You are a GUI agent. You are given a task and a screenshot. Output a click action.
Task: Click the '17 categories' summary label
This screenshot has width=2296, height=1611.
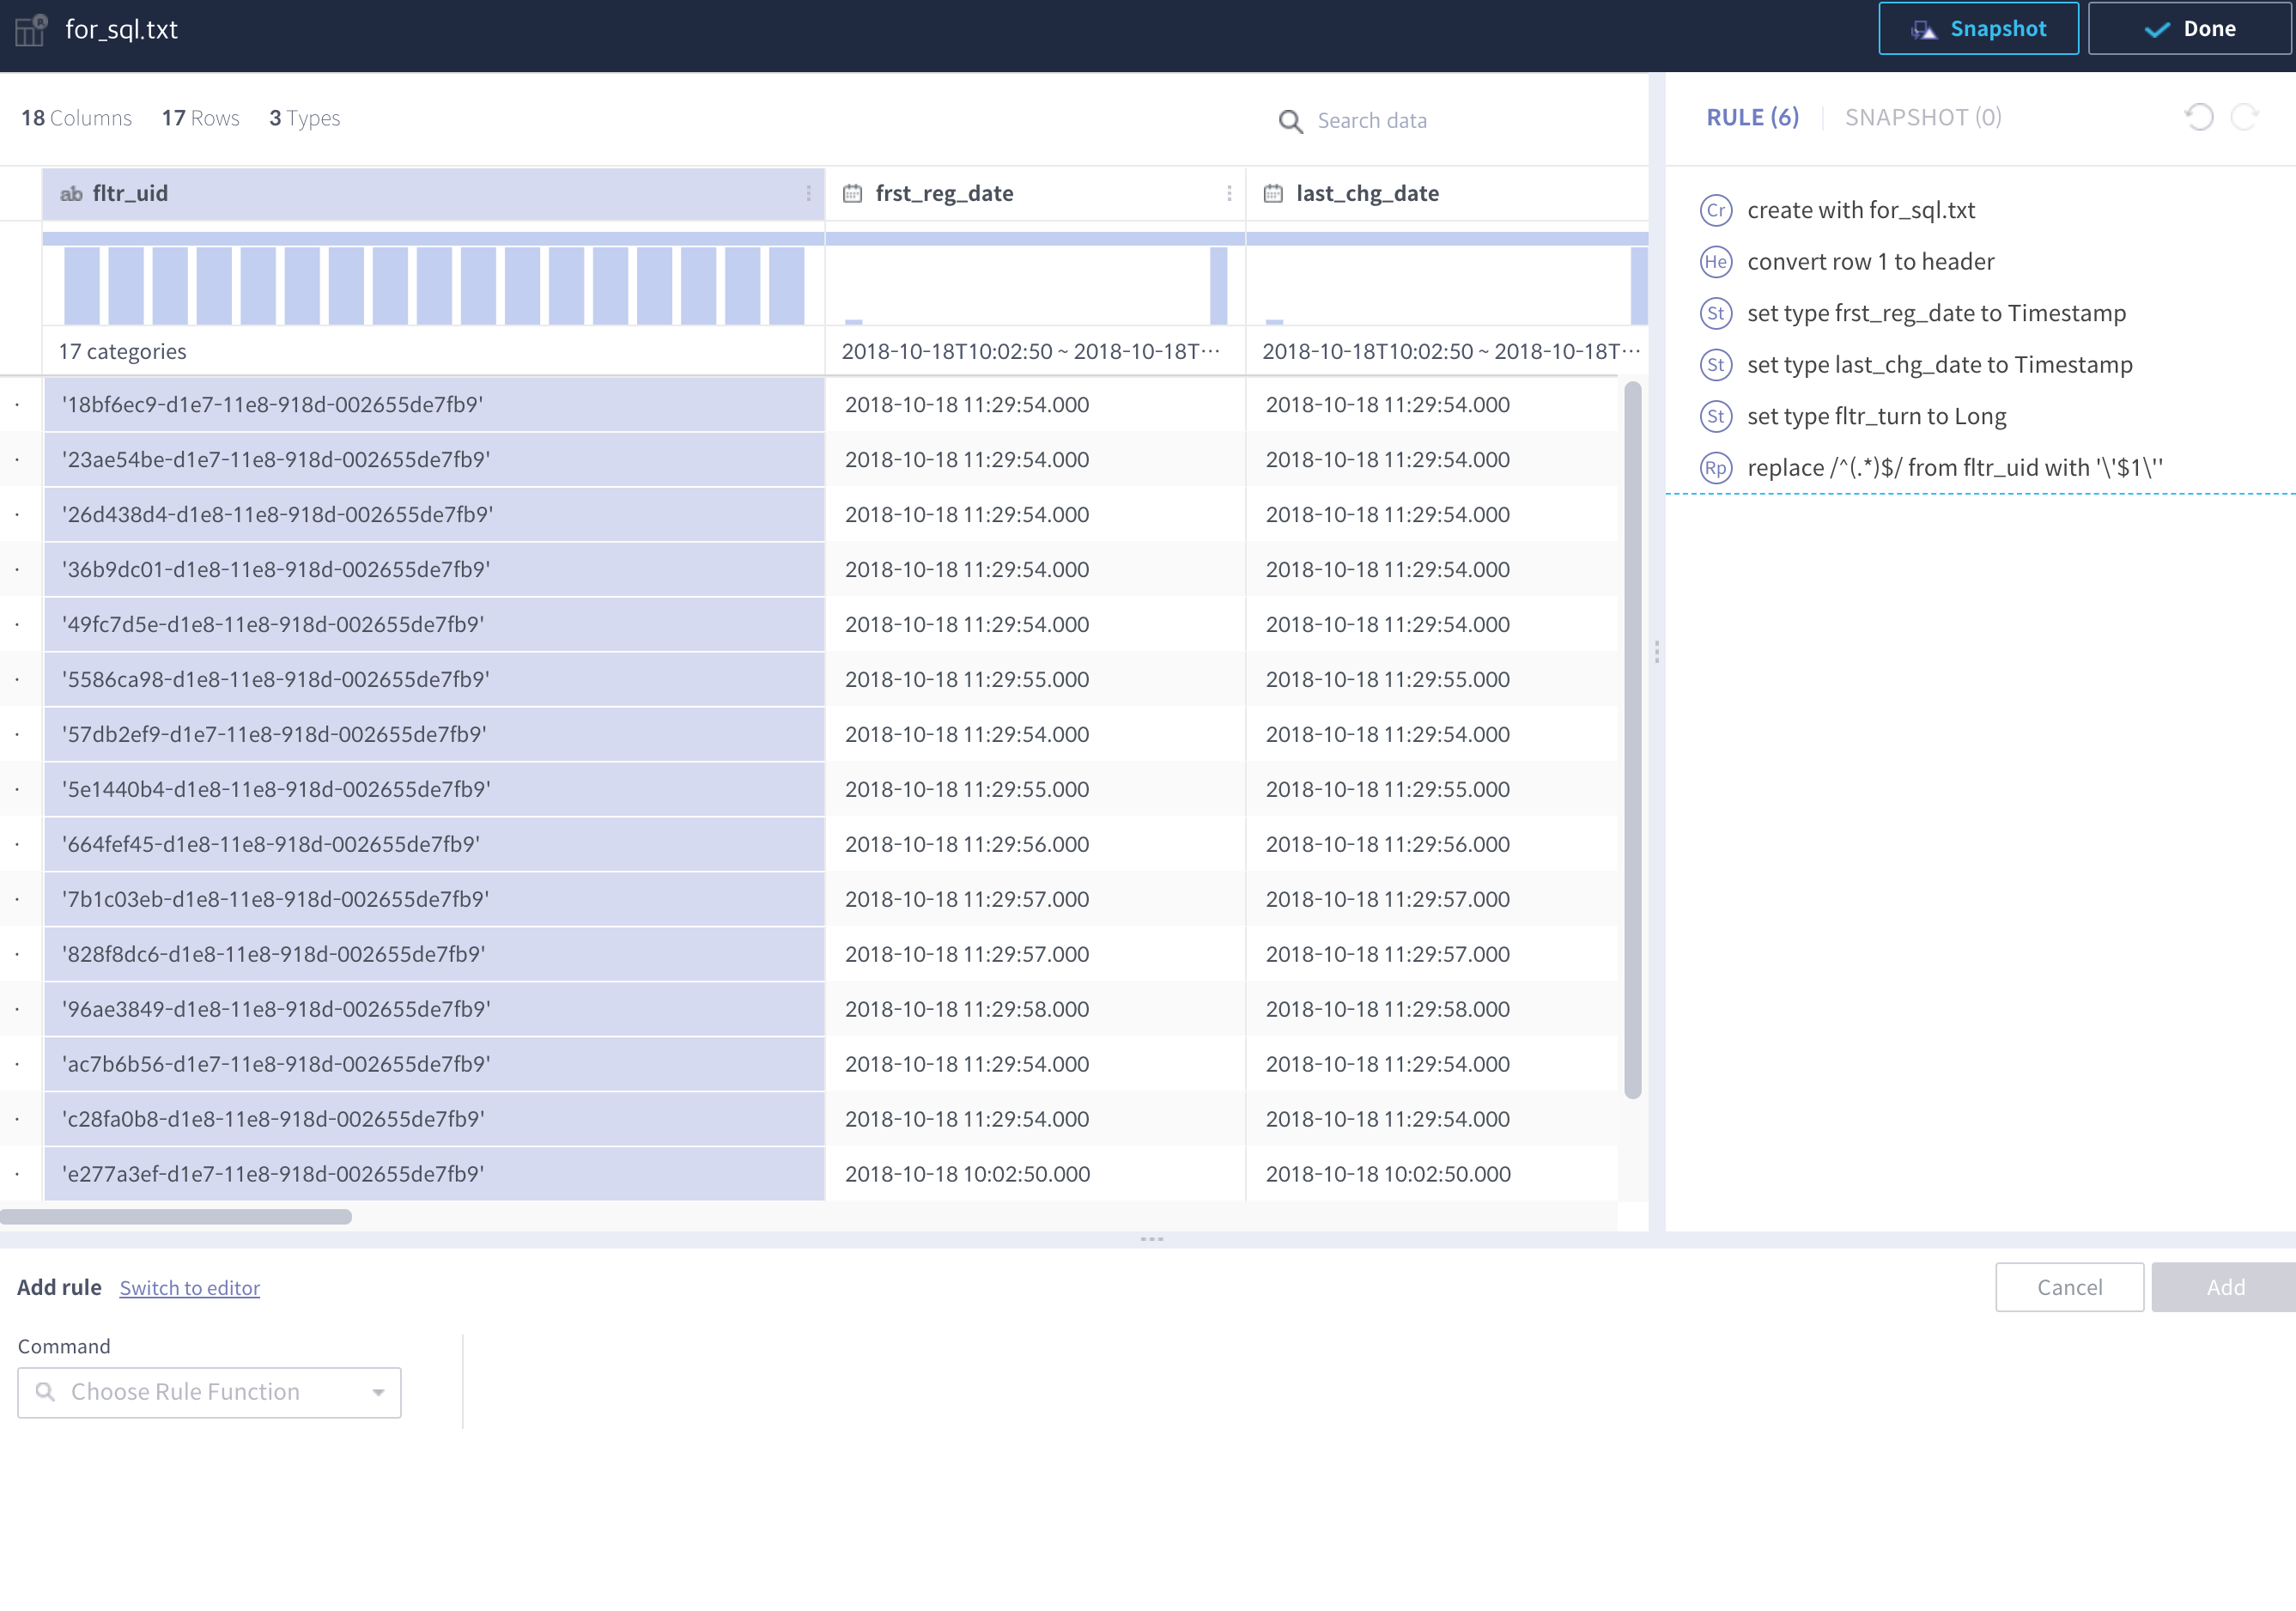(x=122, y=352)
